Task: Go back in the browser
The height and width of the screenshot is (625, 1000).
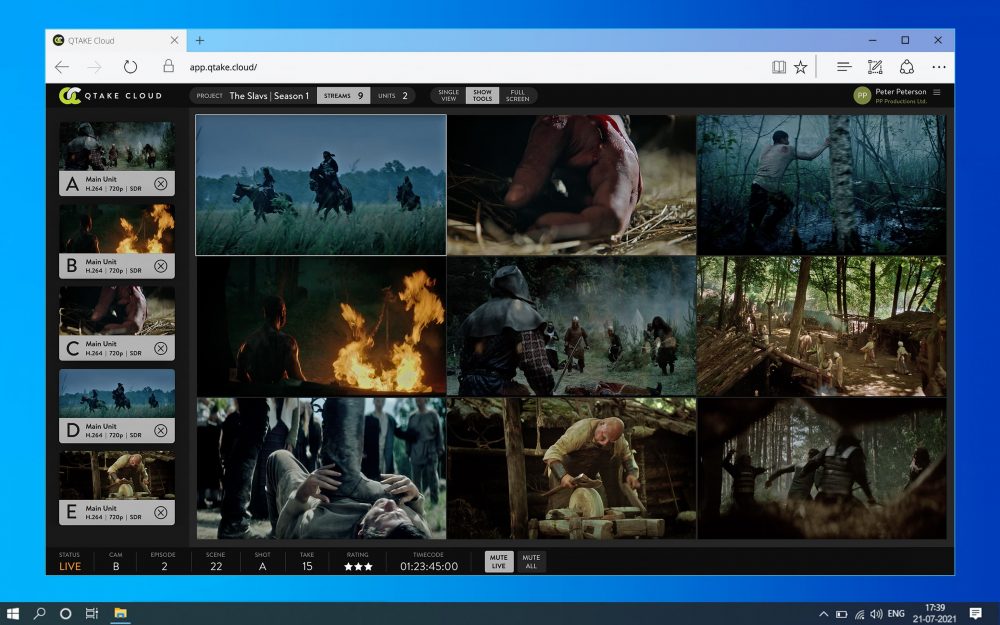Action: pyautogui.click(x=62, y=67)
